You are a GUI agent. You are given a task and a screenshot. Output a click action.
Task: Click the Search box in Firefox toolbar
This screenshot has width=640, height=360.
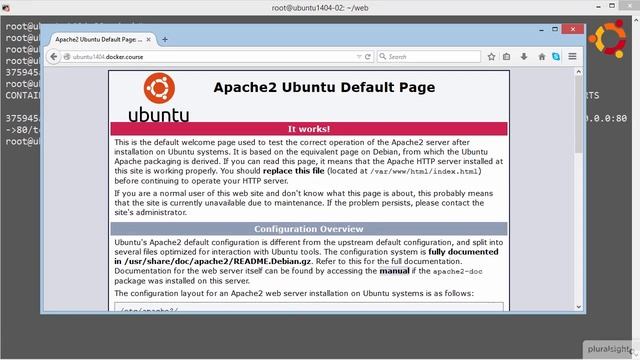(x=429, y=57)
